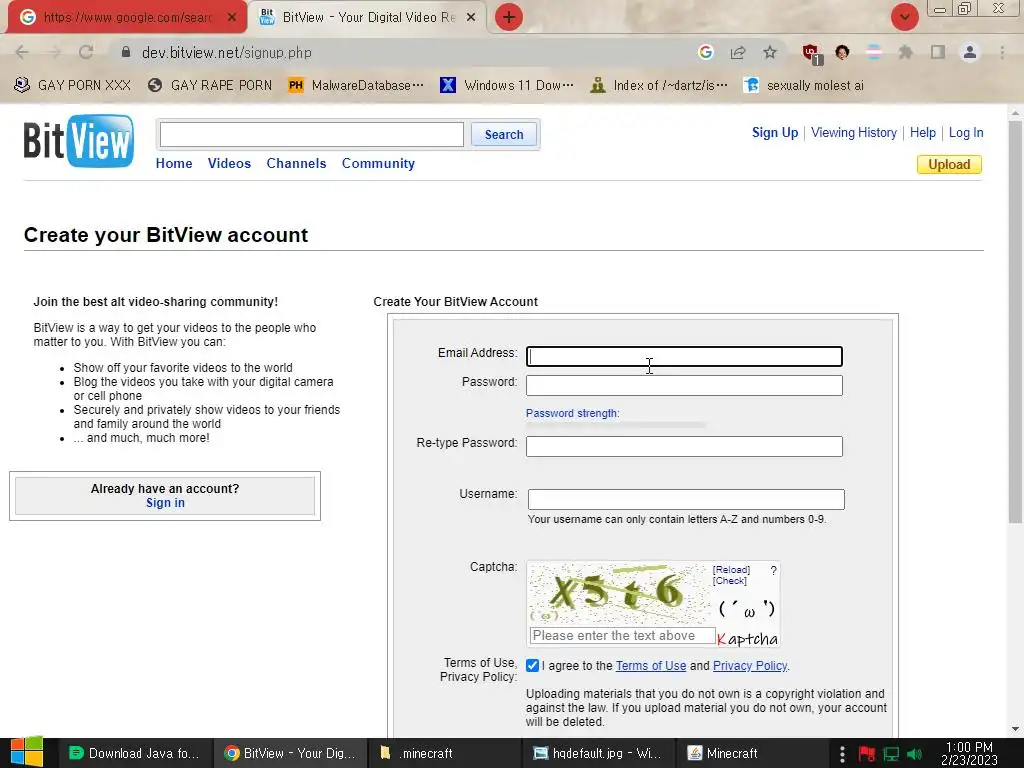Screen dimensions: 1024x768
Task: Click Sign in under Already have an account
Action: 165,503
